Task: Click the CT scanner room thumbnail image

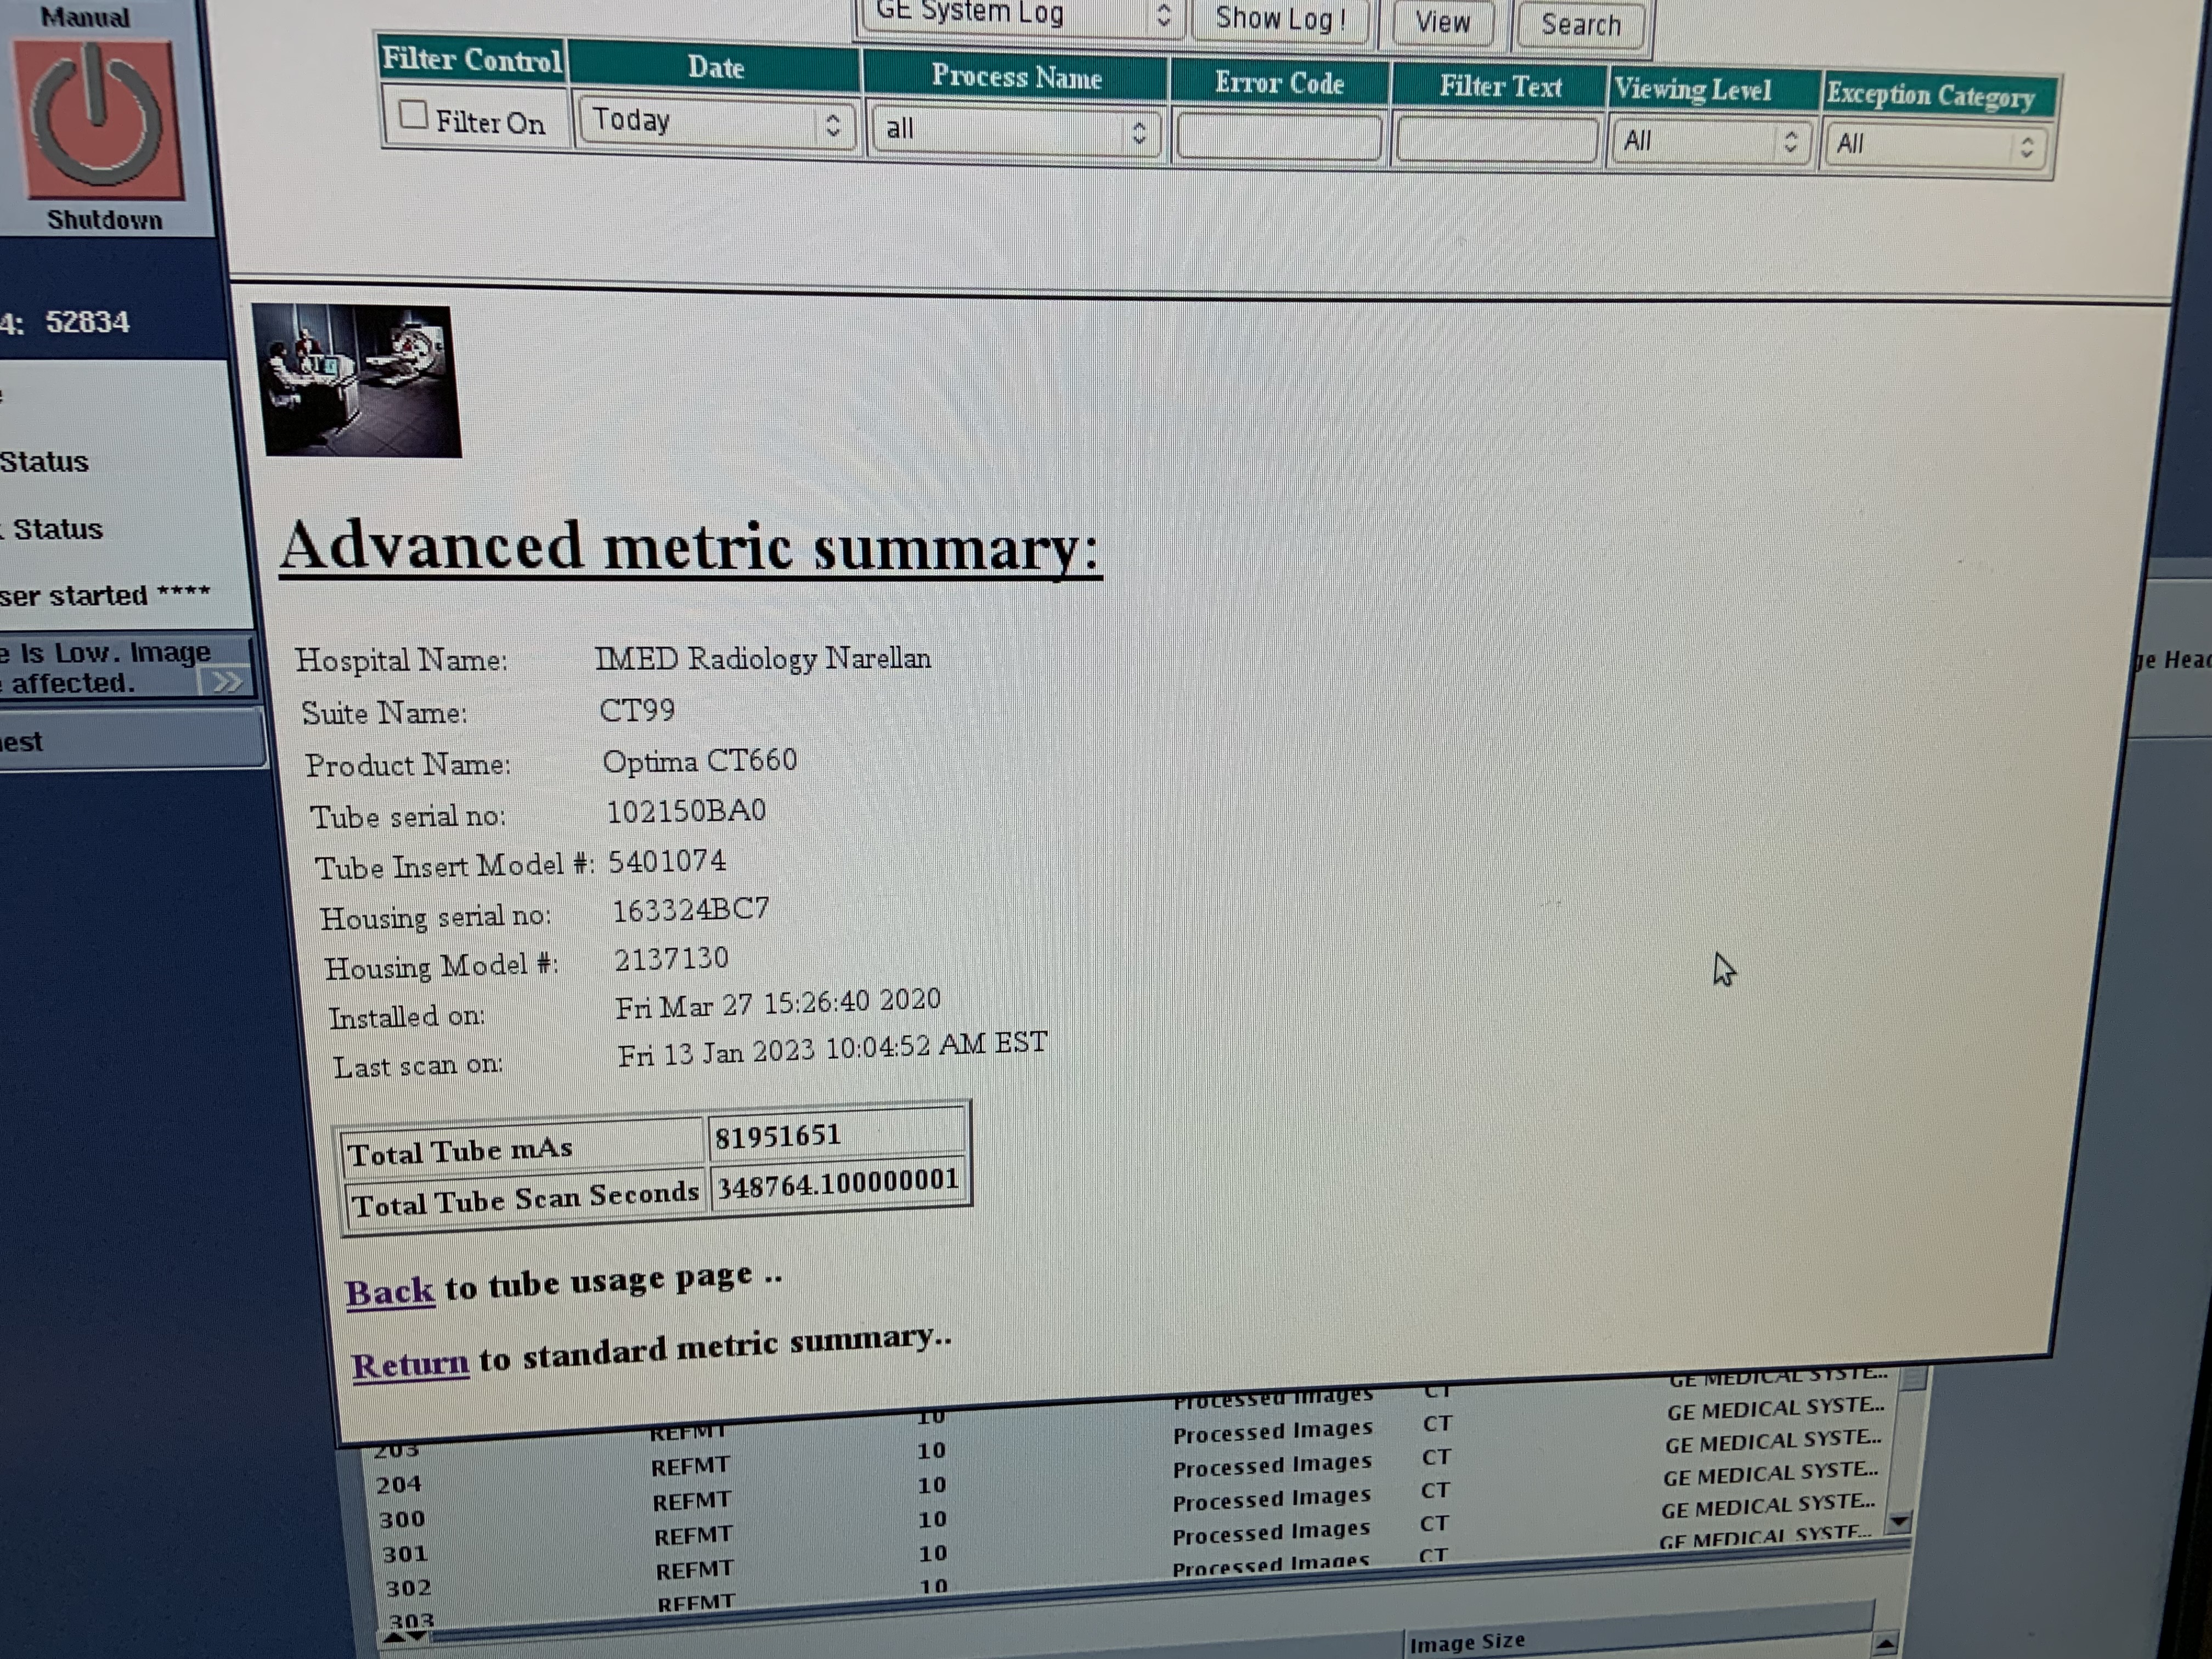Action: (357, 381)
